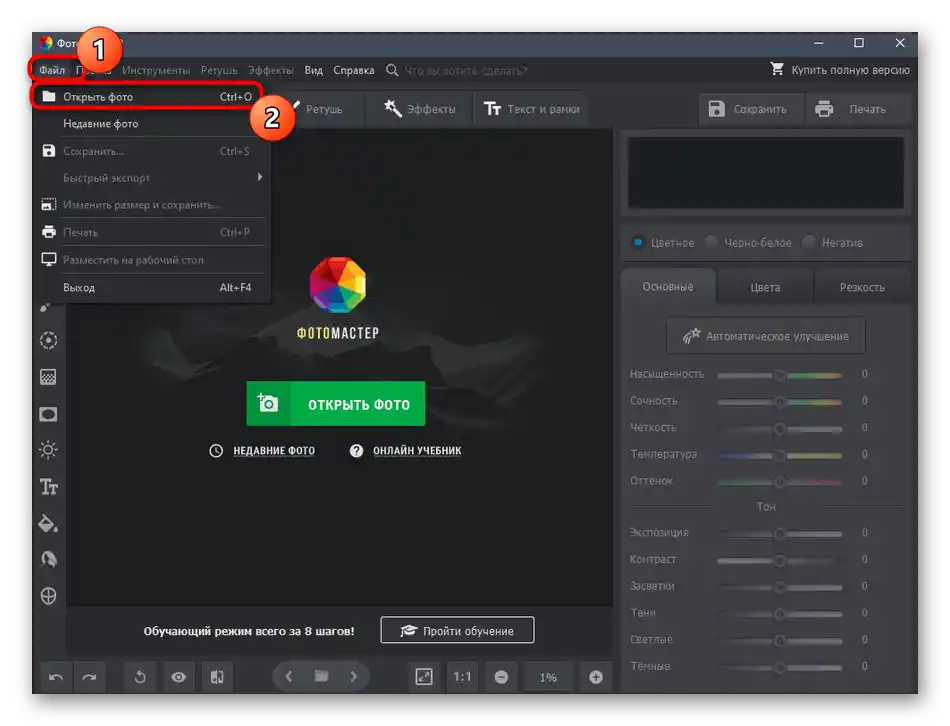Image resolution: width=950 pixels, height=726 pixels.
Task: Click the search field Что вы хотите сделать
Action: tap(465, 71)
